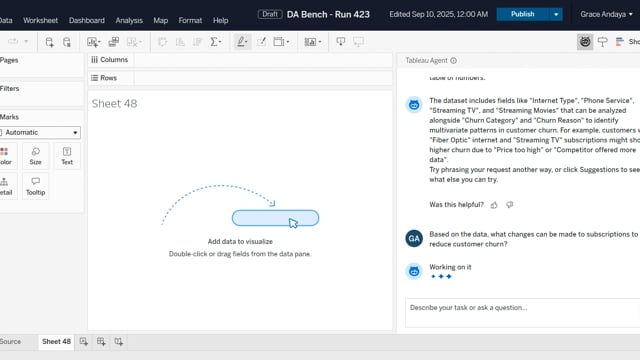Open the Help menu
Screen dimensions: 640x360
220,20
